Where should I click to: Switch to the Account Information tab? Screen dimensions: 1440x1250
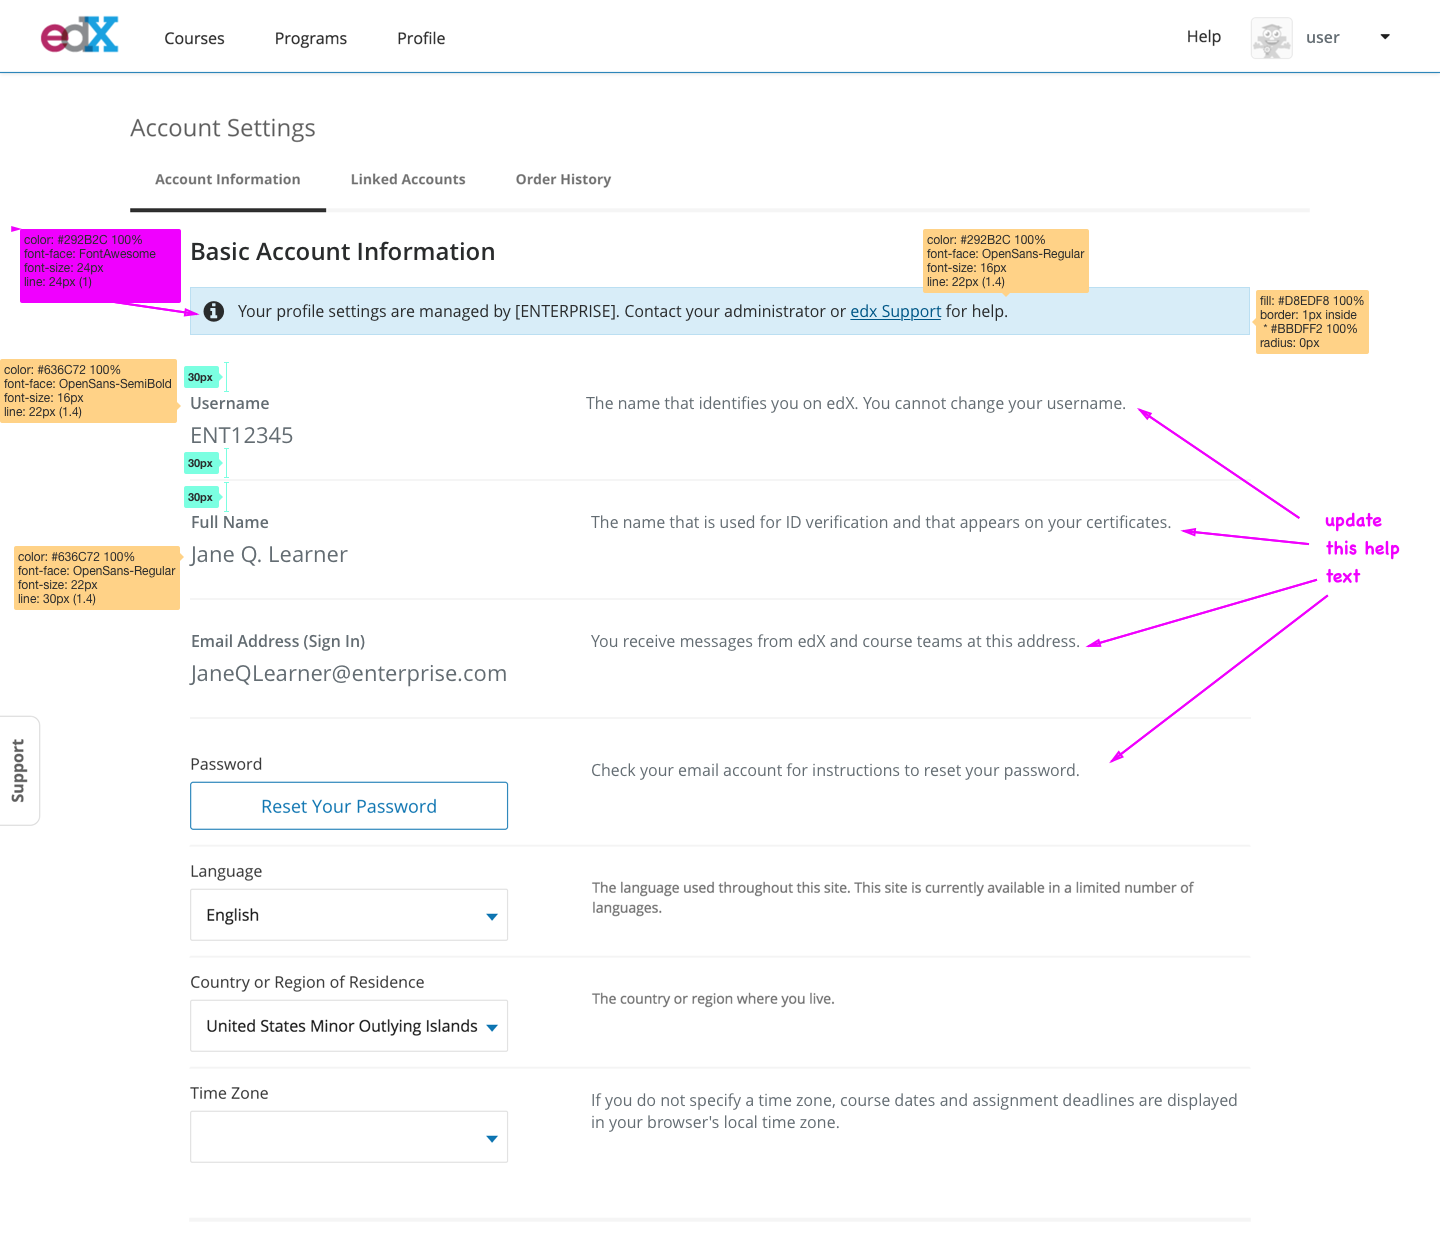228,180
